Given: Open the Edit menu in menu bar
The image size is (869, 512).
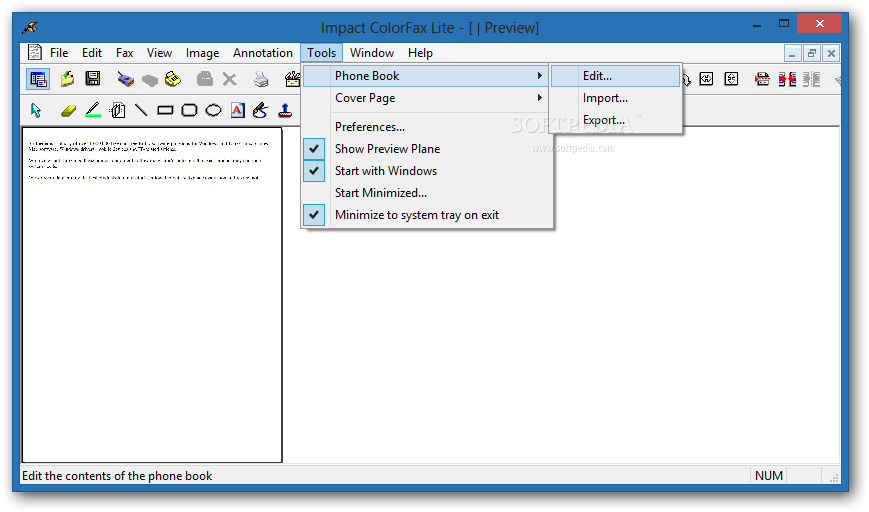Looking at the screenshot, I should click(92, 53).
